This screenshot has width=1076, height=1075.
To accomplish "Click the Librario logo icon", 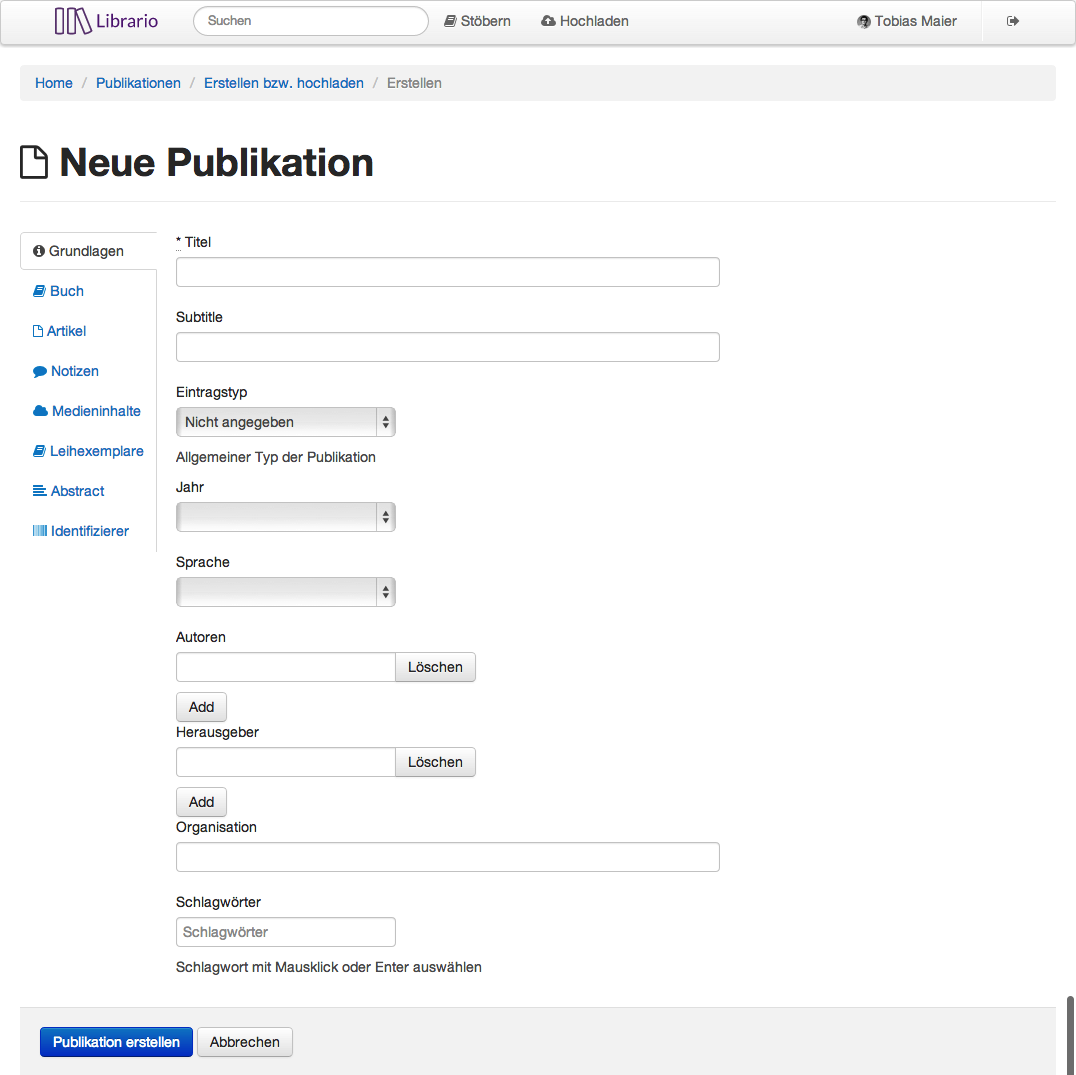I will click(x=73, y=21).
